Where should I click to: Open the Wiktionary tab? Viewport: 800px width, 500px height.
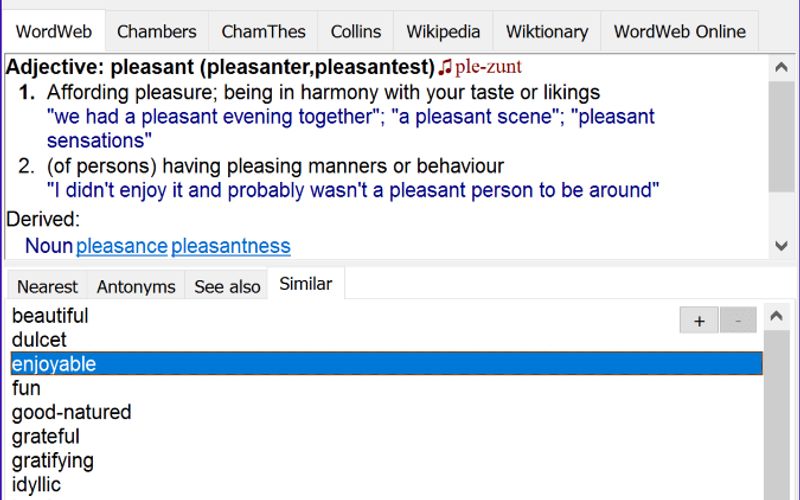[547, 31]
